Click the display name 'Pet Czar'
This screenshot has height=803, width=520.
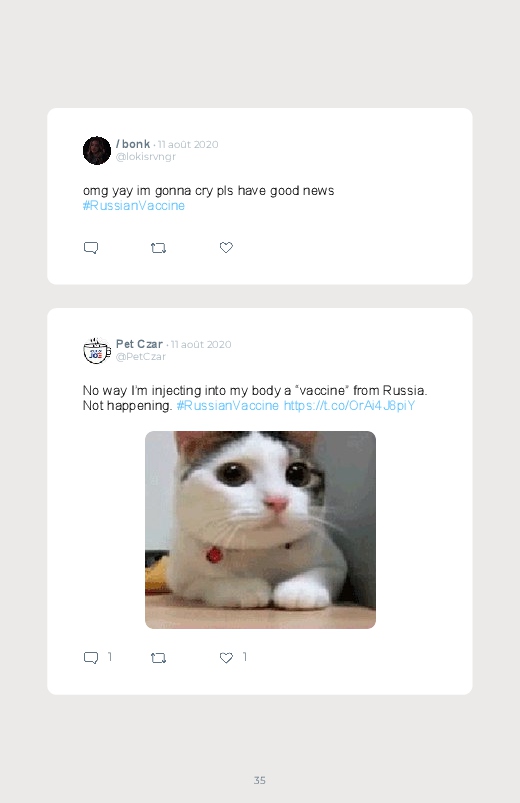[139, 344]
